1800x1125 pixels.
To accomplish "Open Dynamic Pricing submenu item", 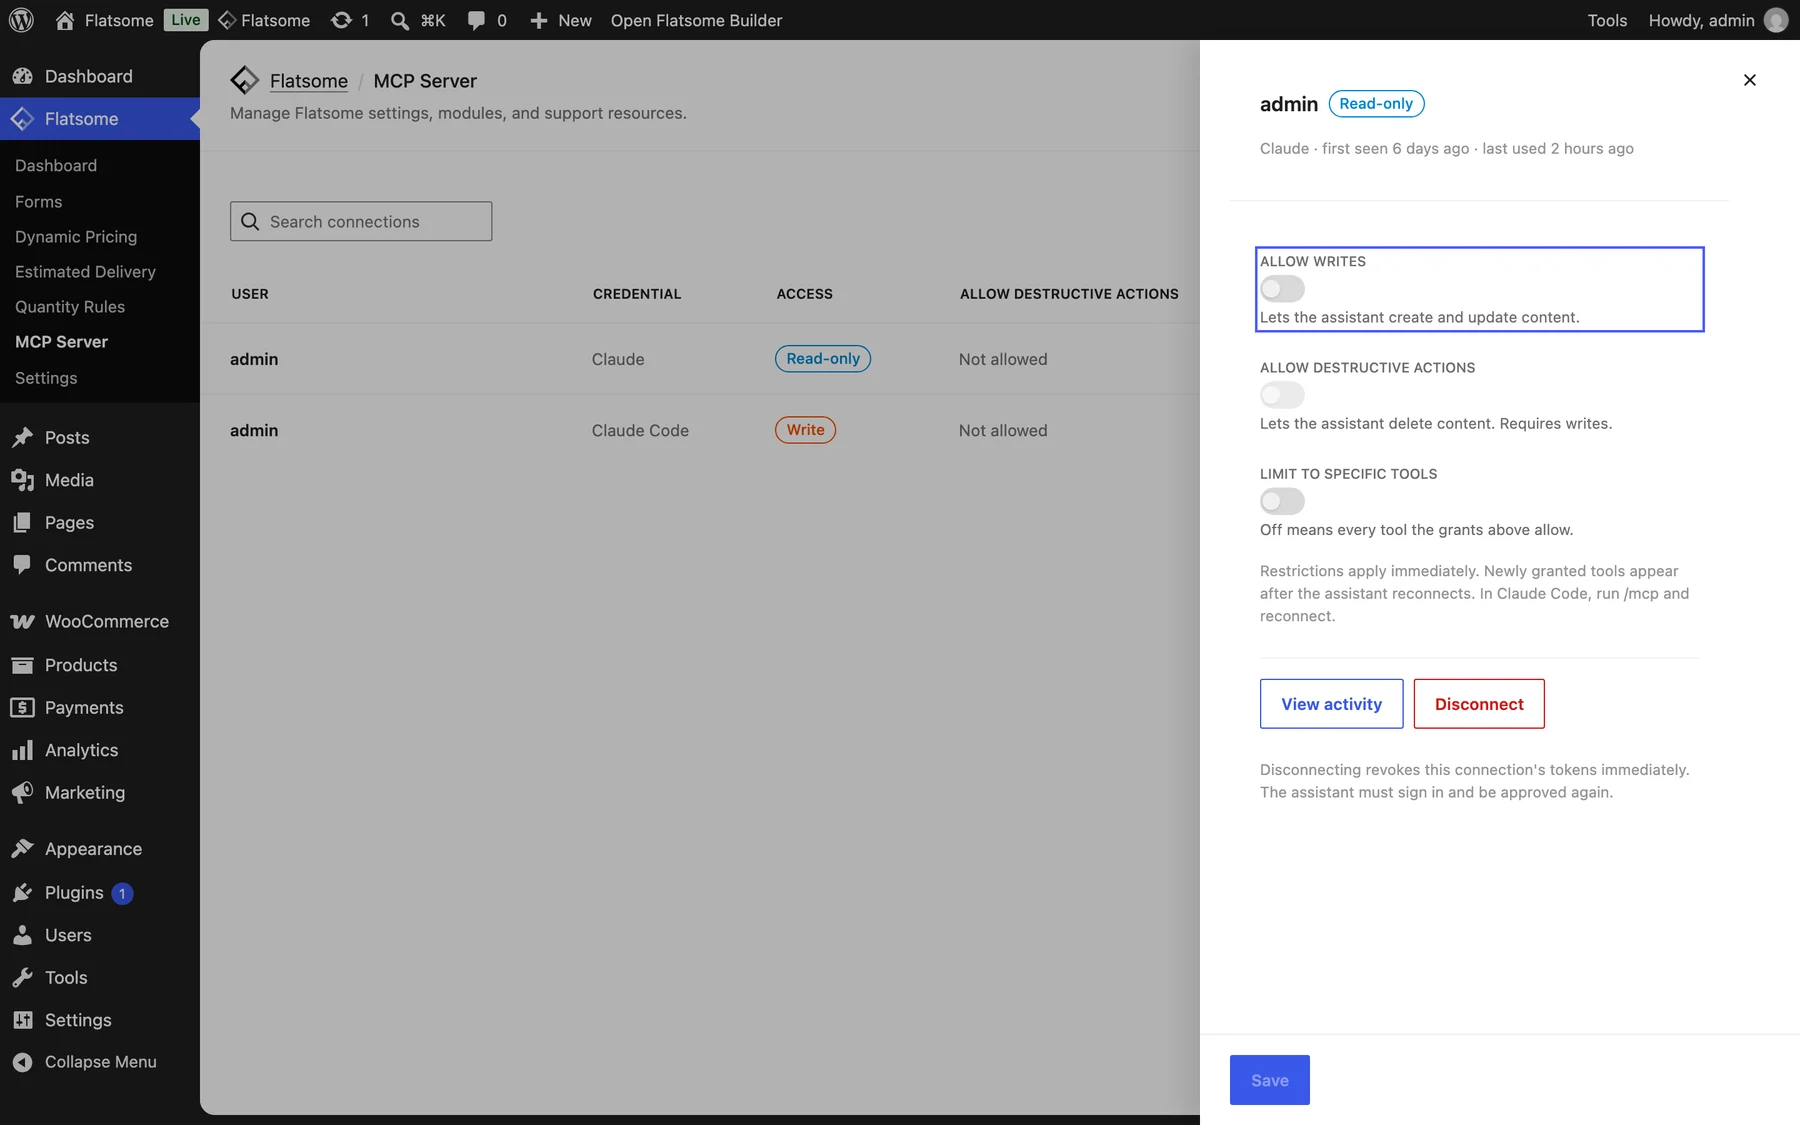I will pos(76,237).
